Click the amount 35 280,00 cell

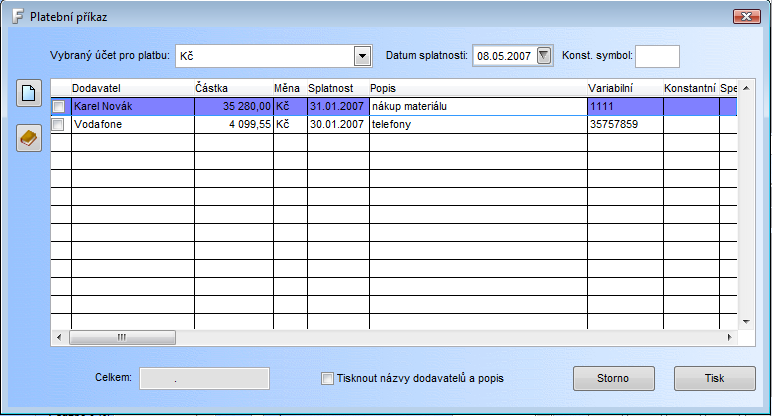pos(234,106)
